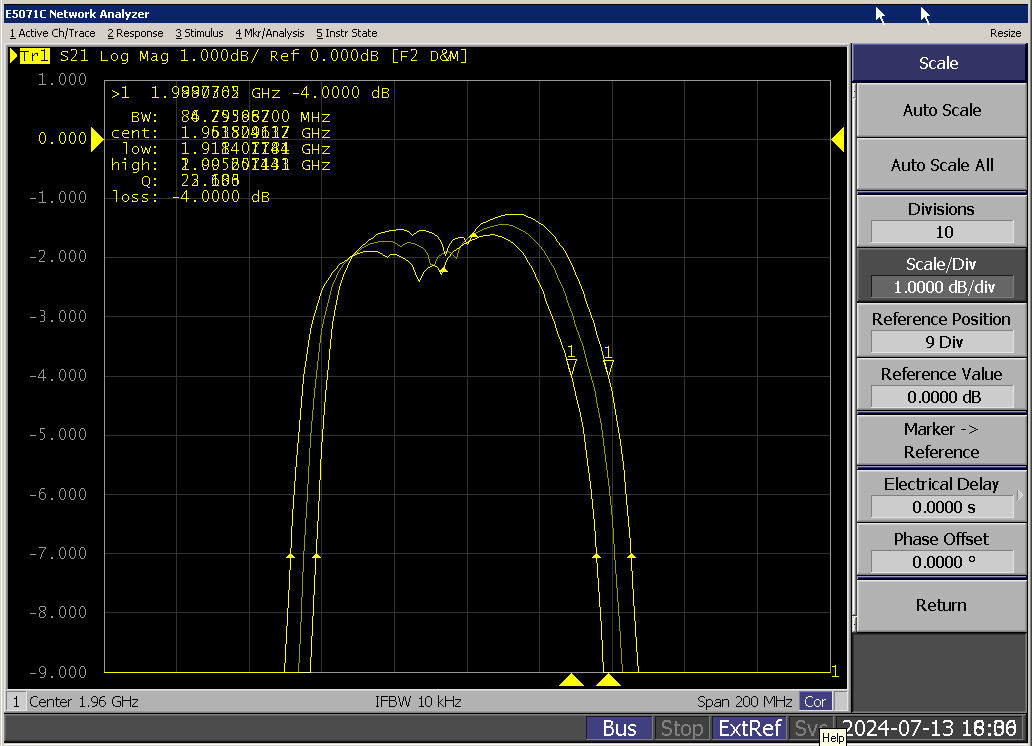Toggle the ExtRef status indicator

coord(751,728)
